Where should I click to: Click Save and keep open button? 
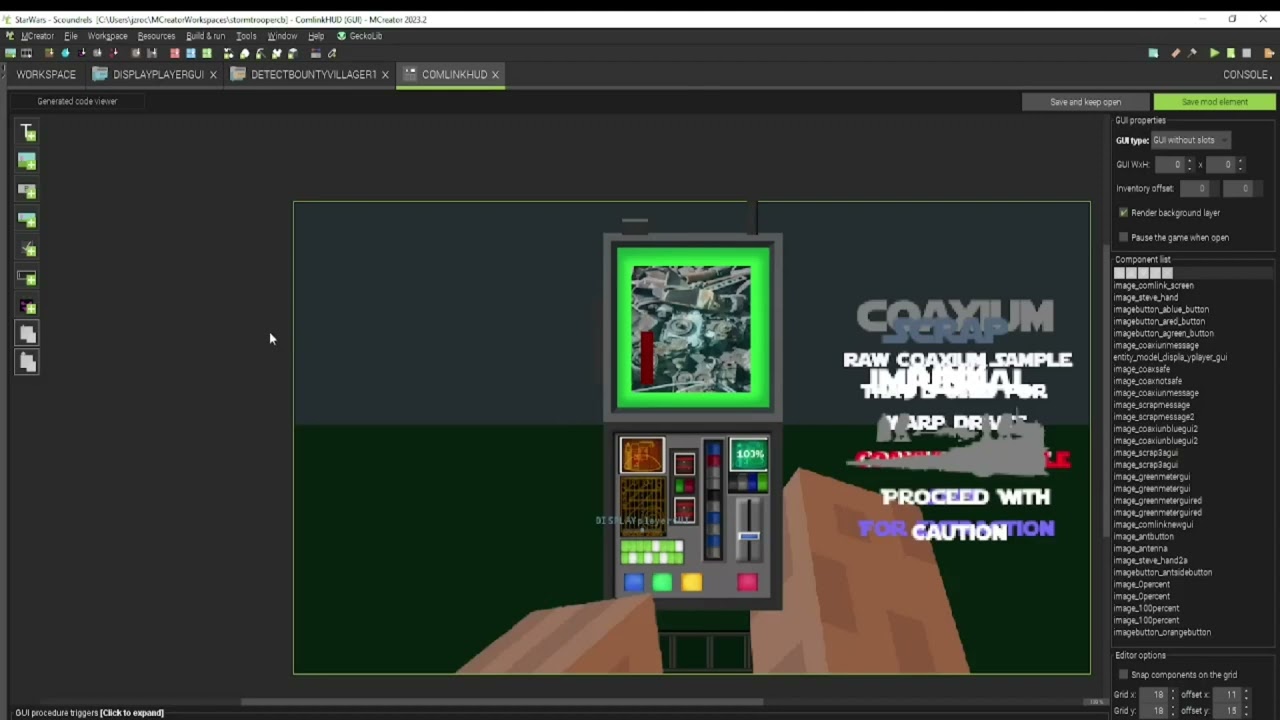1085,102
